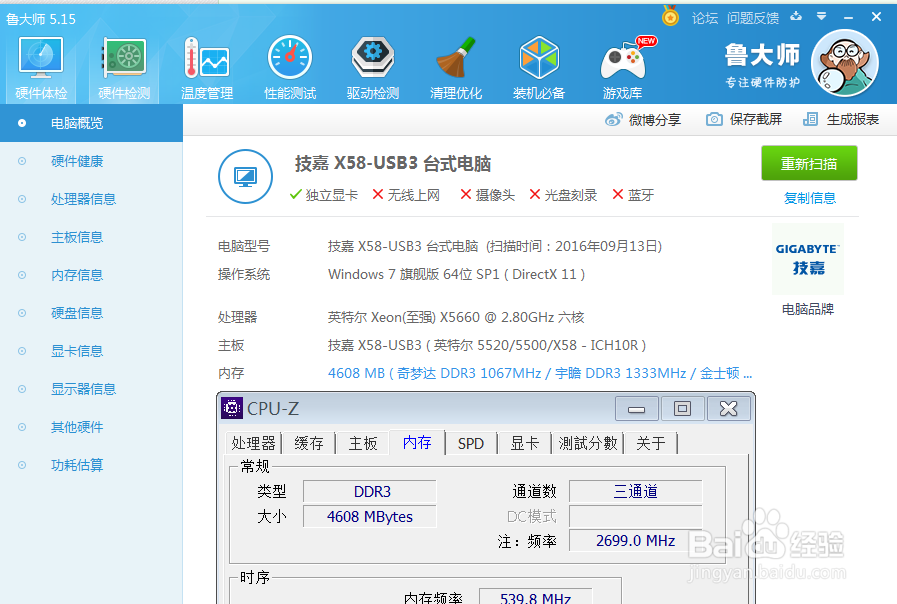897x604 pixels.
Task: Open 驱动检测 driver detection
Action: 373,68
